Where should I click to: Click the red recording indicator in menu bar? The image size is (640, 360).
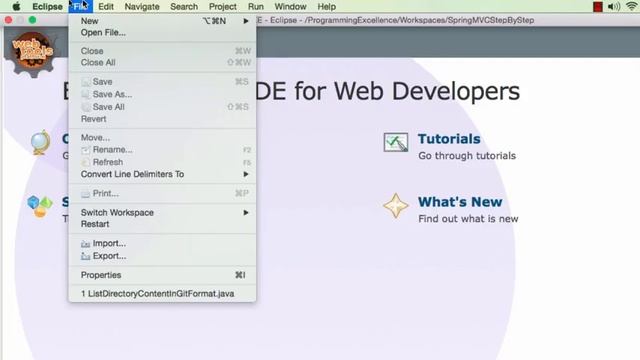coord(598,7)
